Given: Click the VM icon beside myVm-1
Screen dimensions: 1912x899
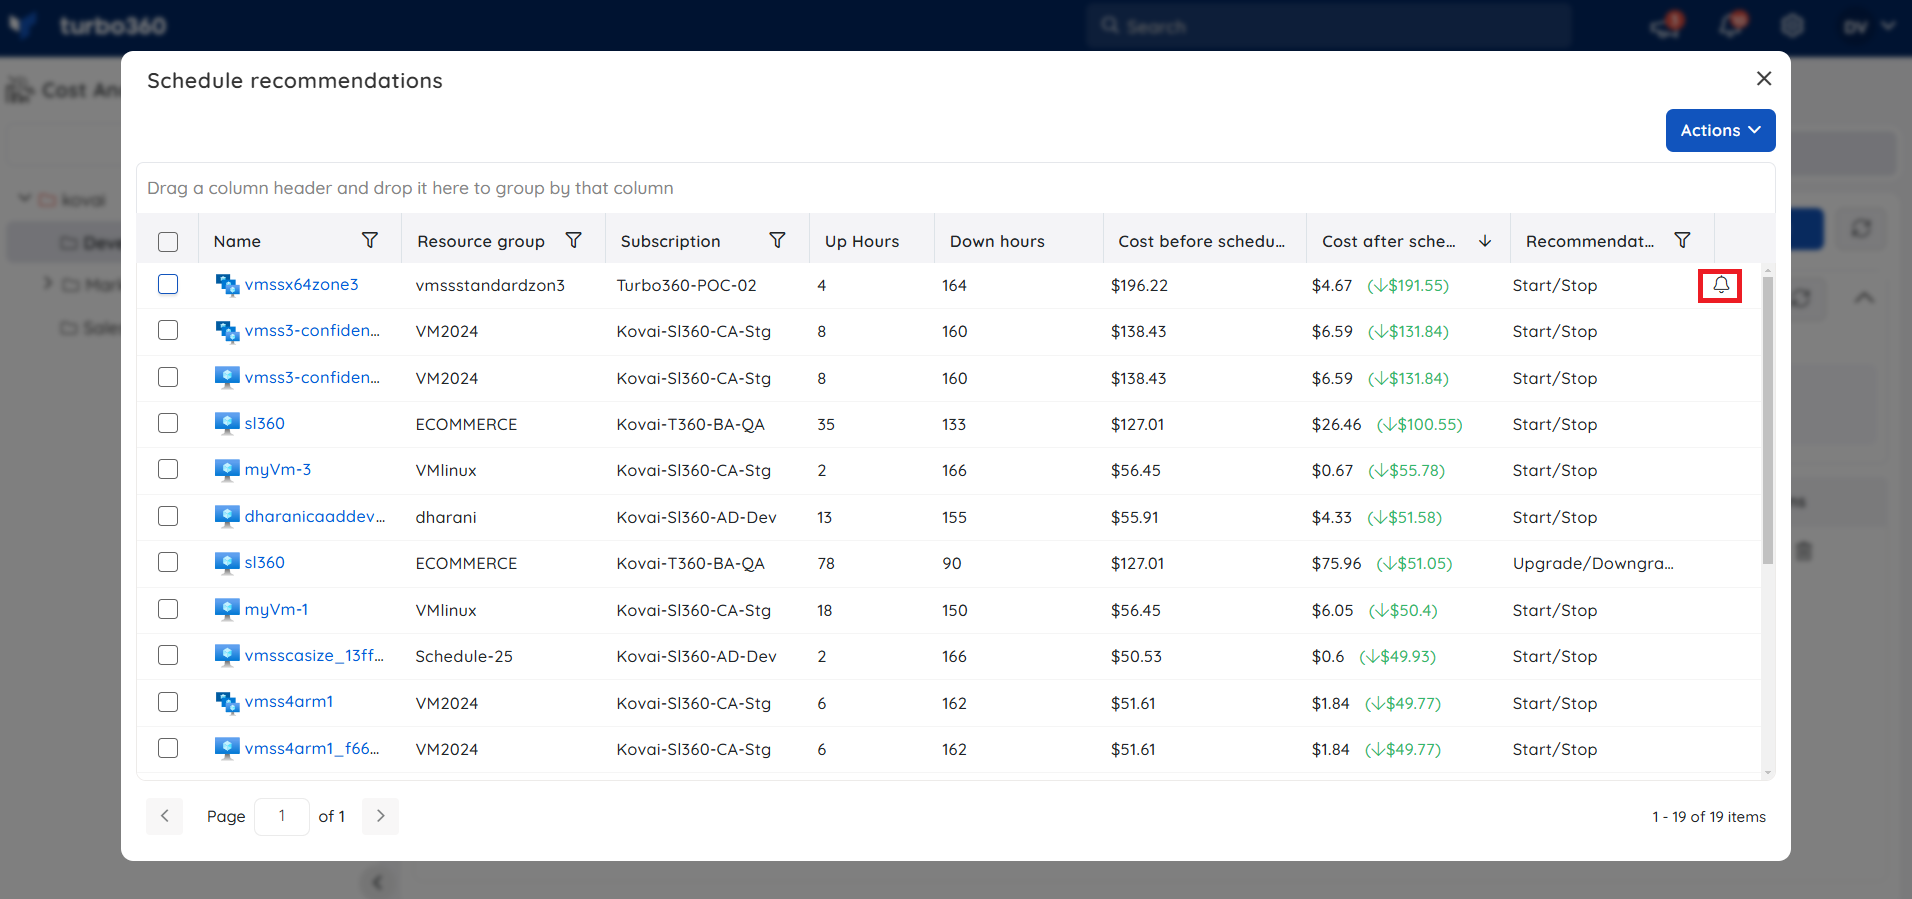Looking at the screenshot, I should (227, 609).
